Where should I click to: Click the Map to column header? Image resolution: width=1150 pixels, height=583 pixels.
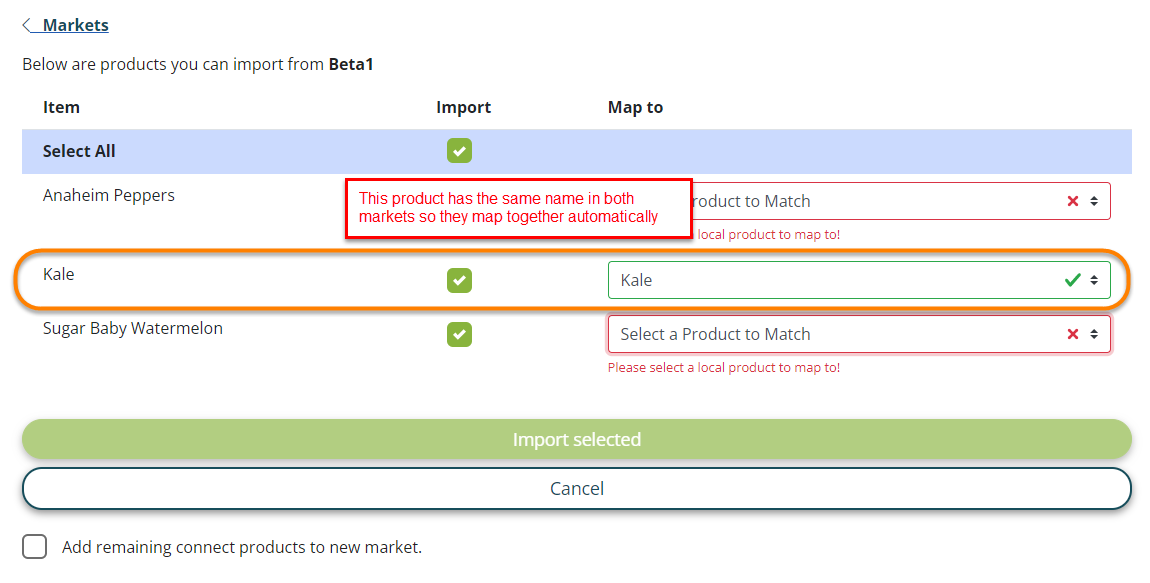click(x=635, y=107)
